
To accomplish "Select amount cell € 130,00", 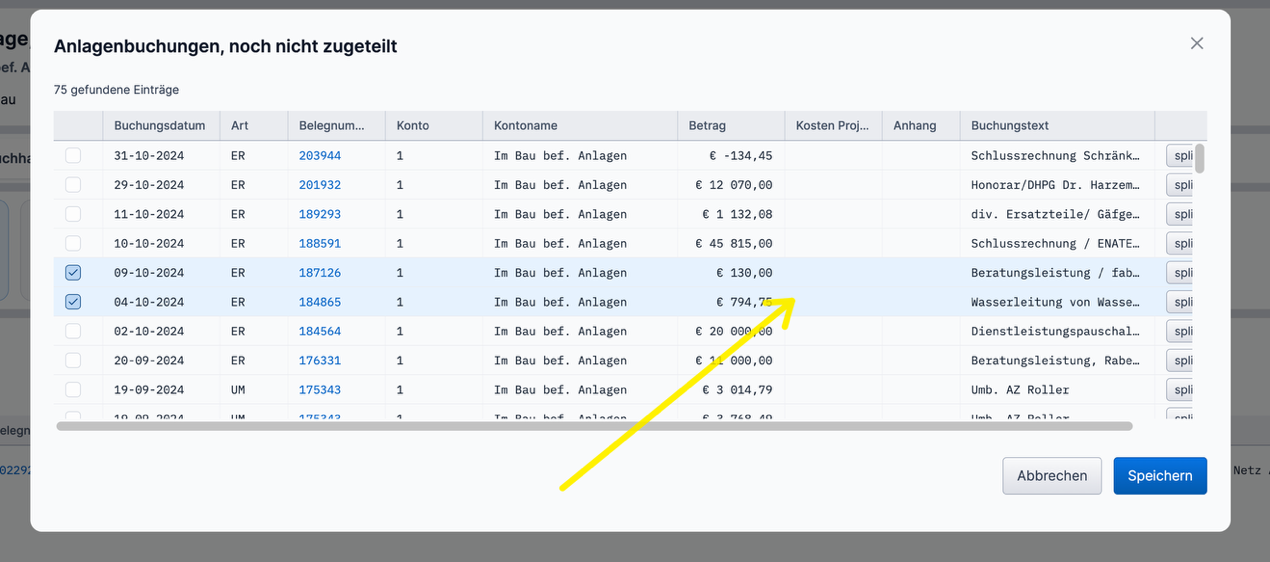I will pos(731,272).
